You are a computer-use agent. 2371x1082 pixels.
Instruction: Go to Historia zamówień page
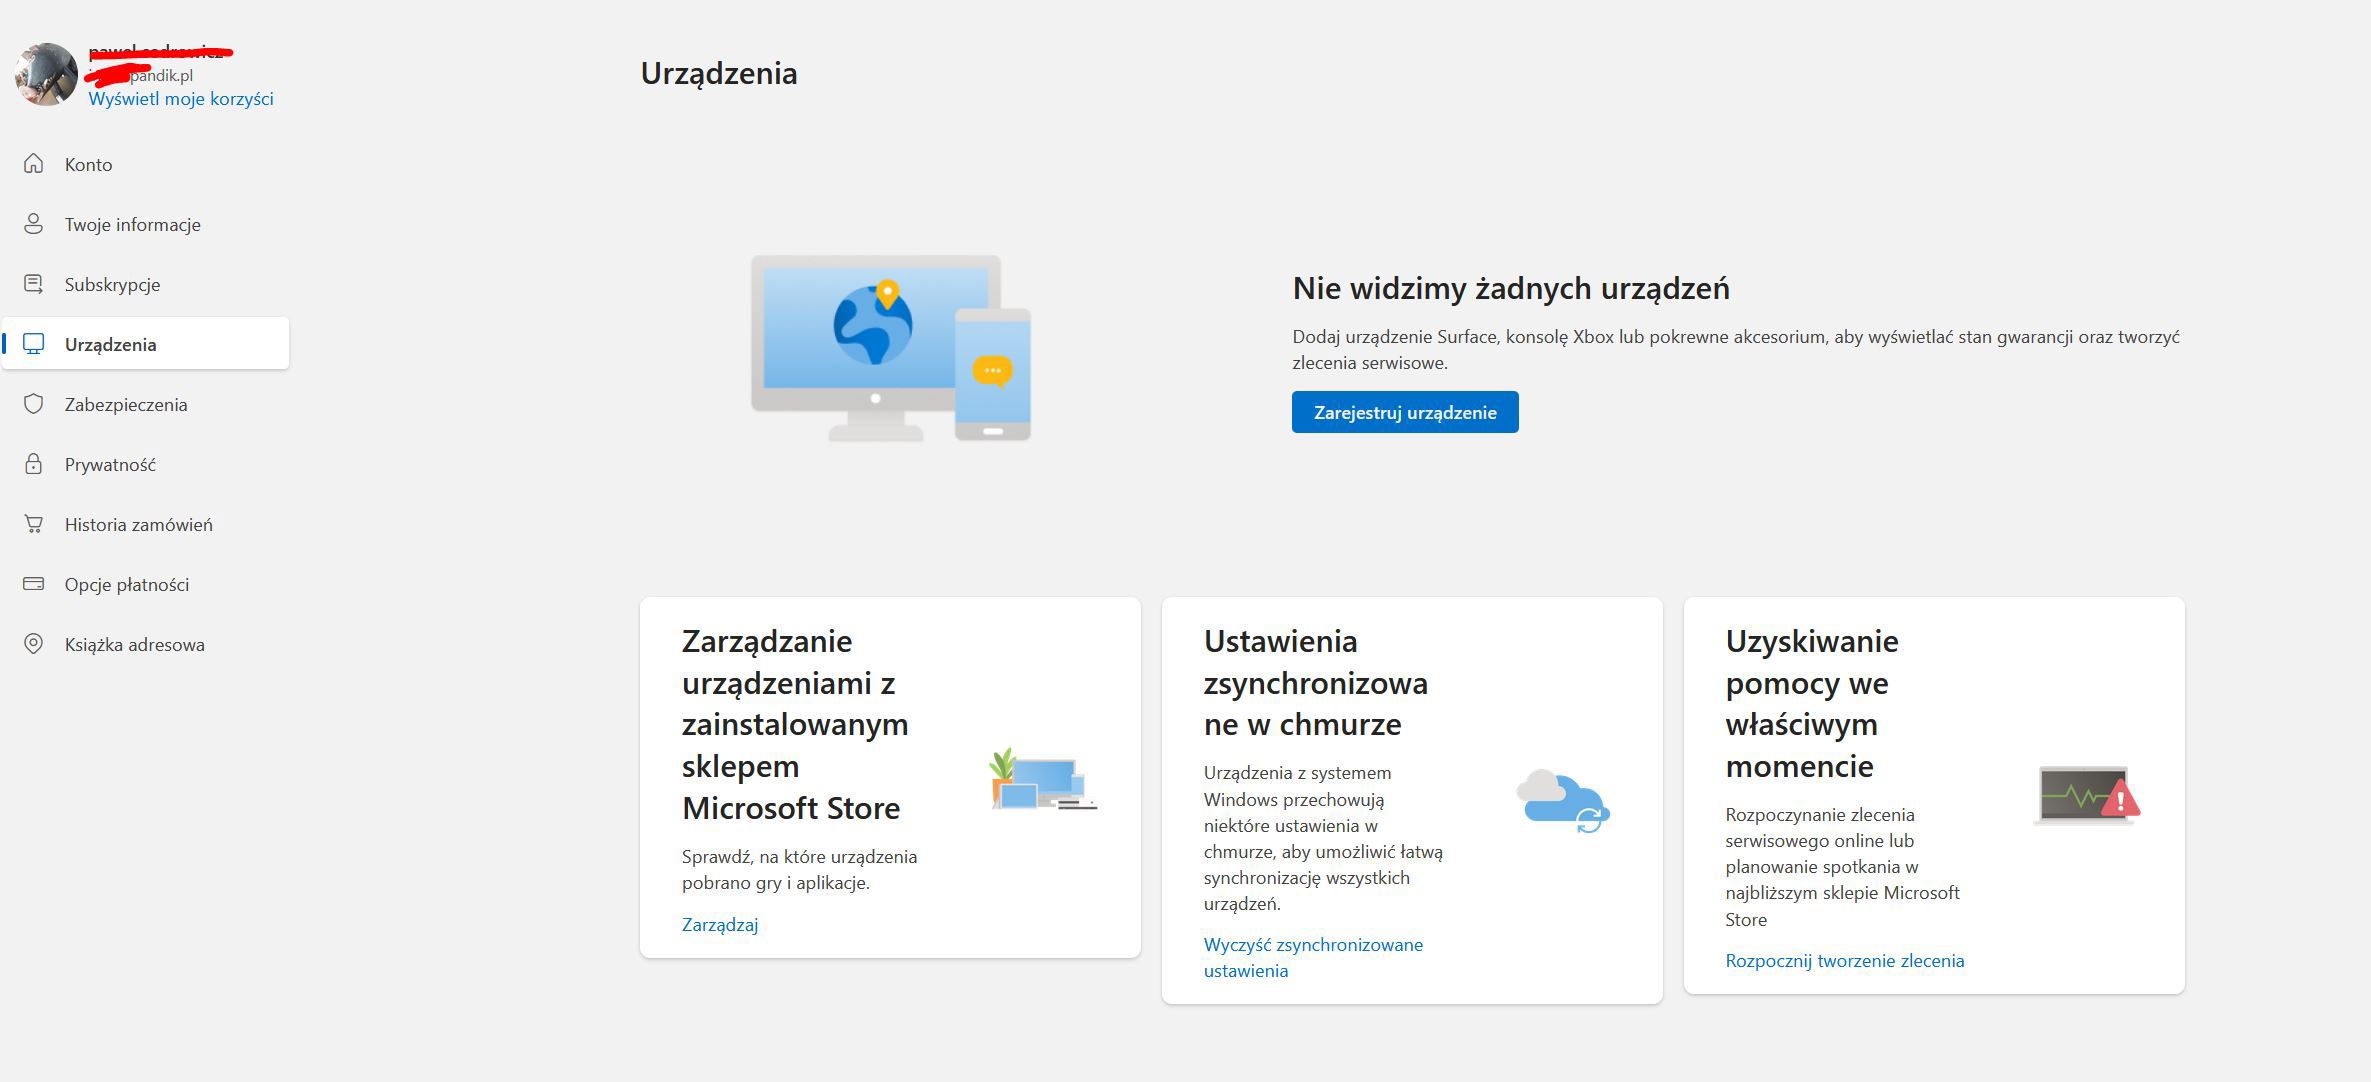tap(138, 524)
